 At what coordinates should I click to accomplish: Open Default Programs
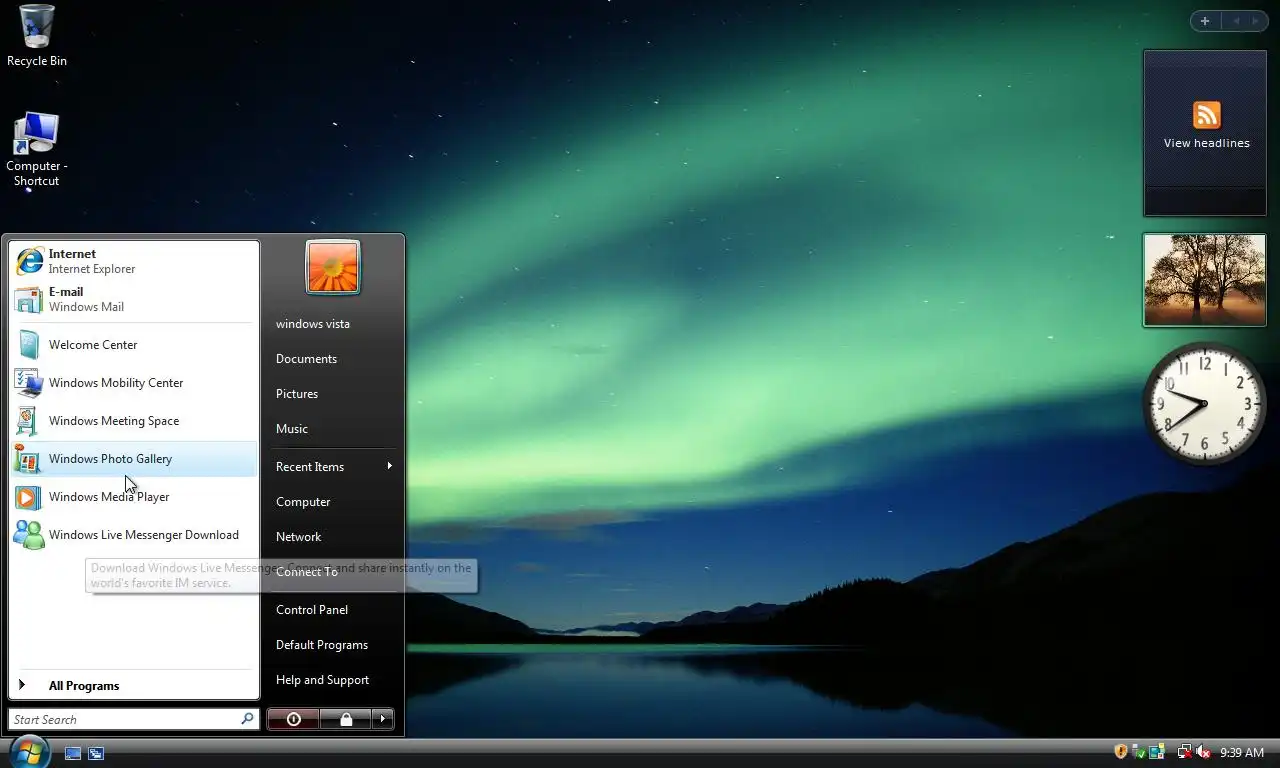333,645
